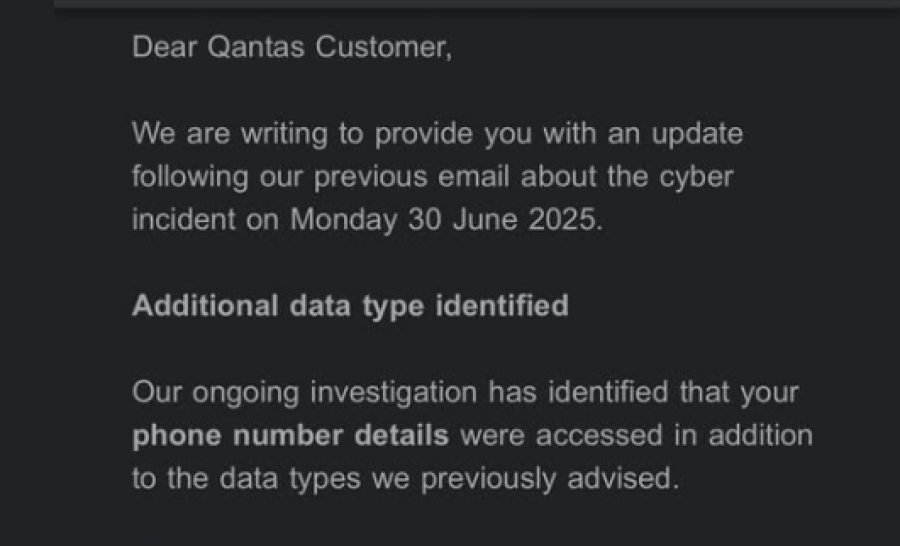Click the word "Monday" in the email
Viewport: 900px width, 546px height.
tap(343, 220)
